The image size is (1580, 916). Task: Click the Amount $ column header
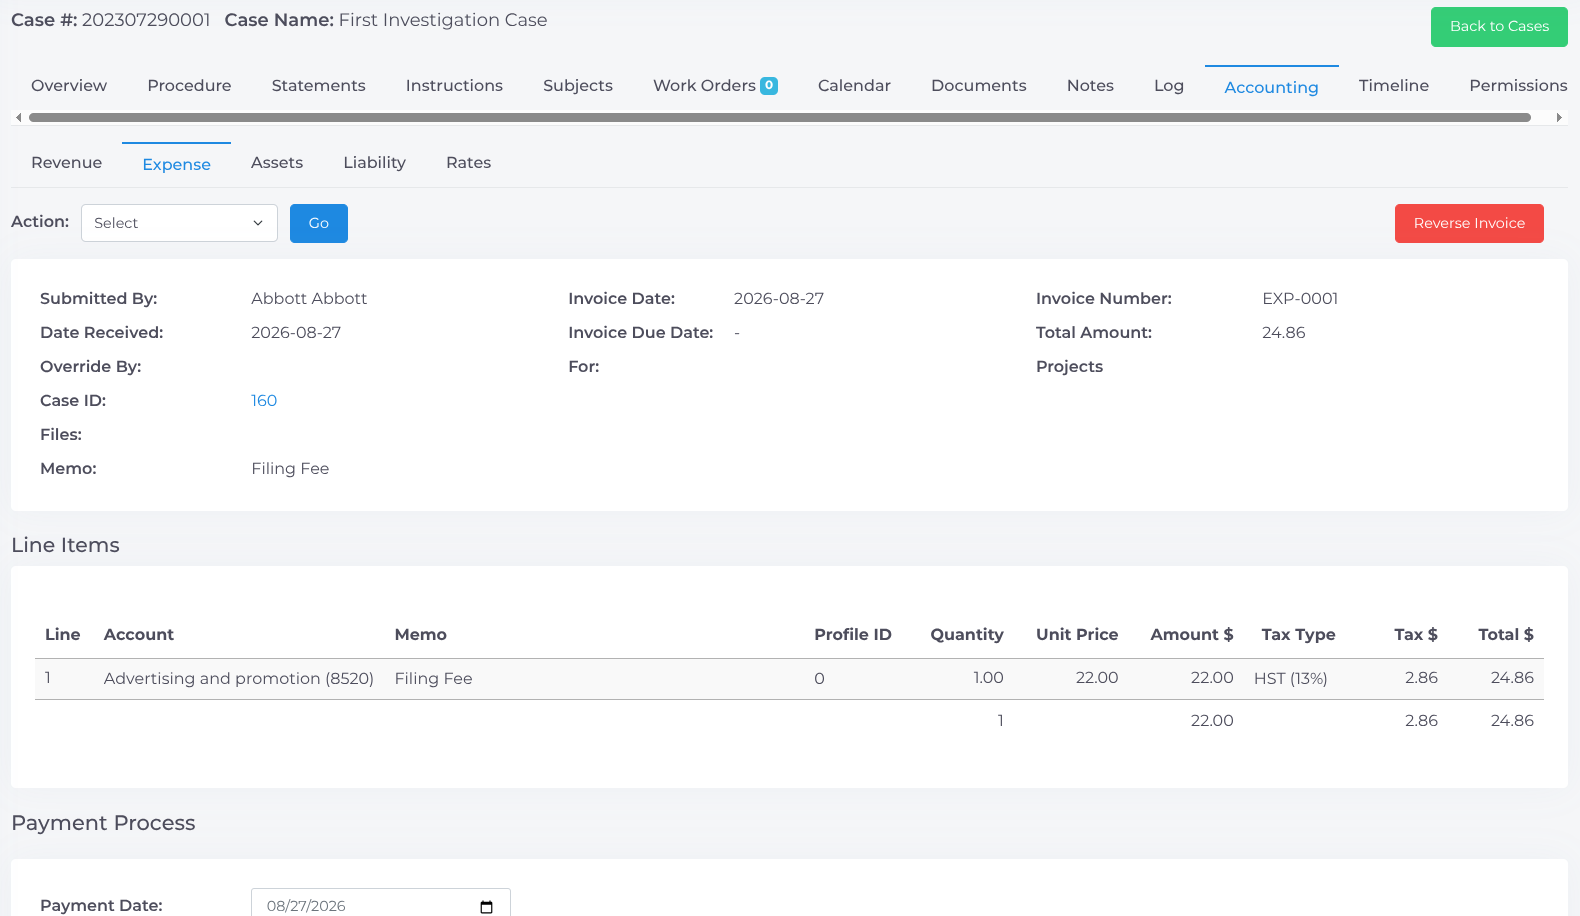pyautogui.click(x=1192, y=635)
